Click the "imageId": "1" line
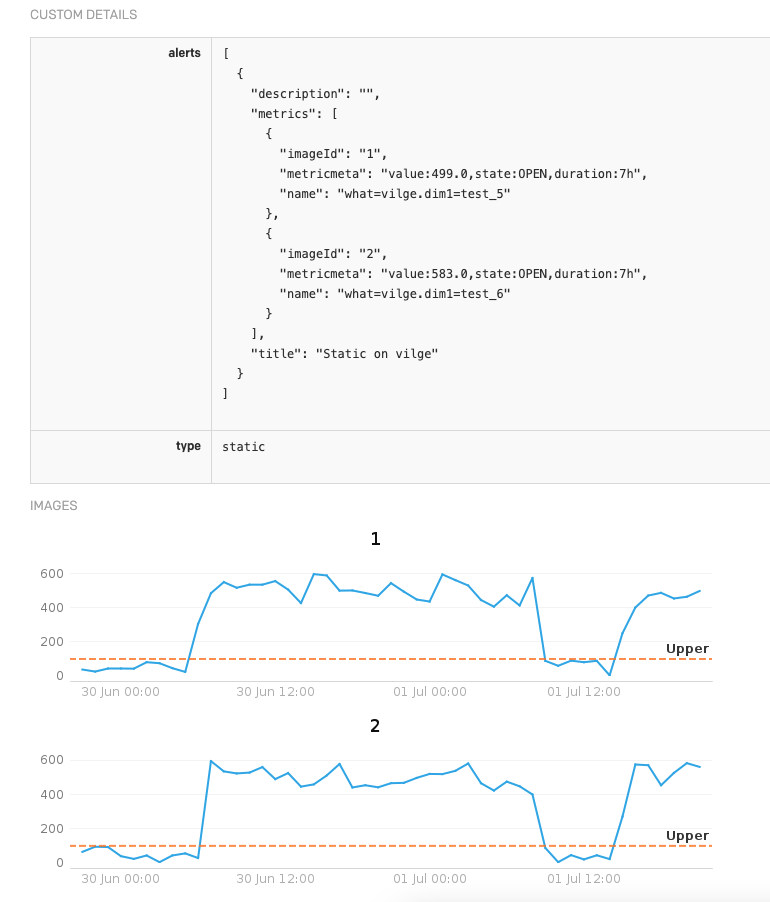Viewport: 770px width, 902px height. [333, 154]
